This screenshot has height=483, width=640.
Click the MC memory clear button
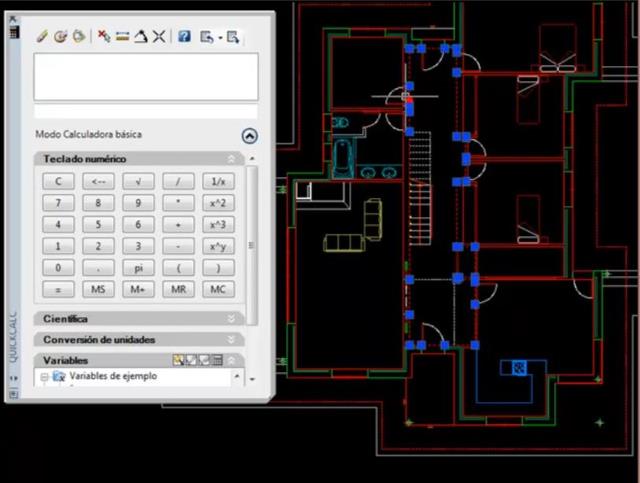pos(218,289)
